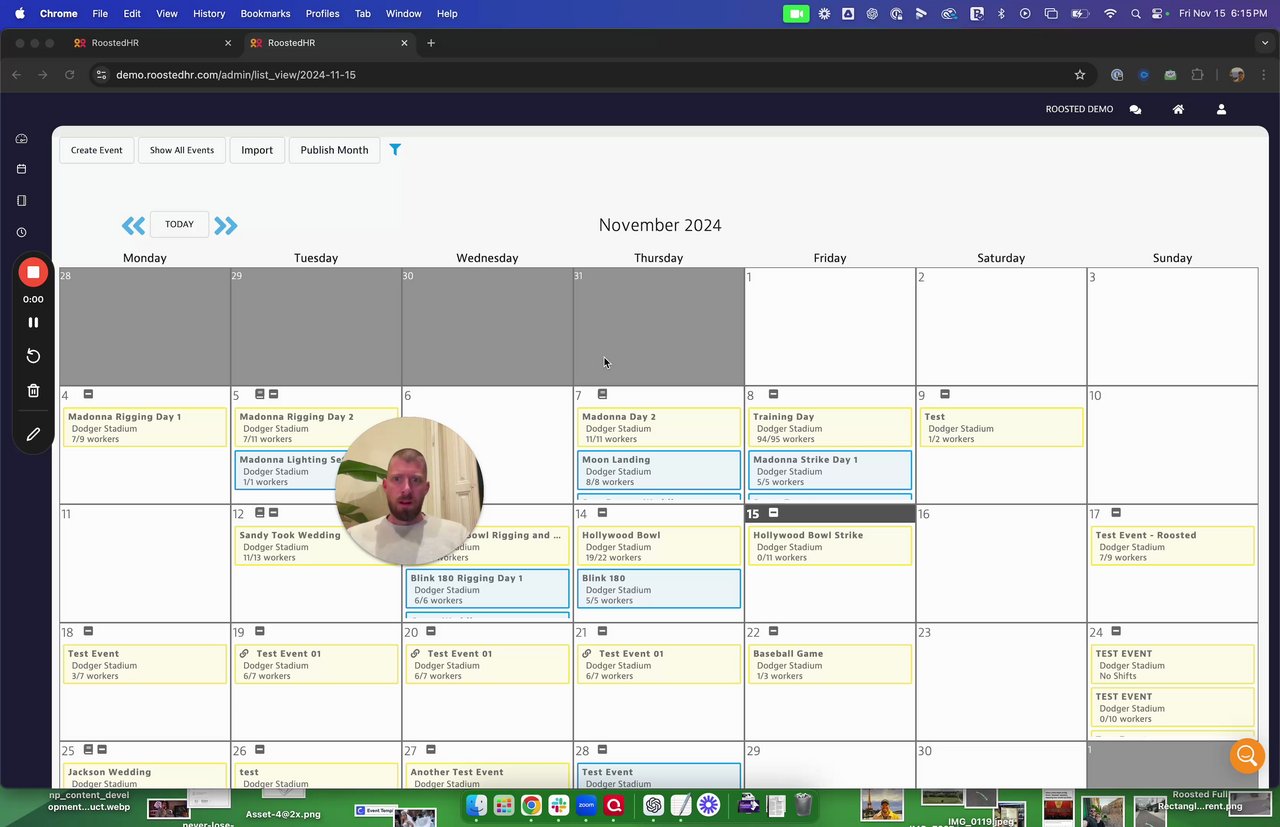Click the presenter webcam bubble
The image size is (1280, 827).
409,491
